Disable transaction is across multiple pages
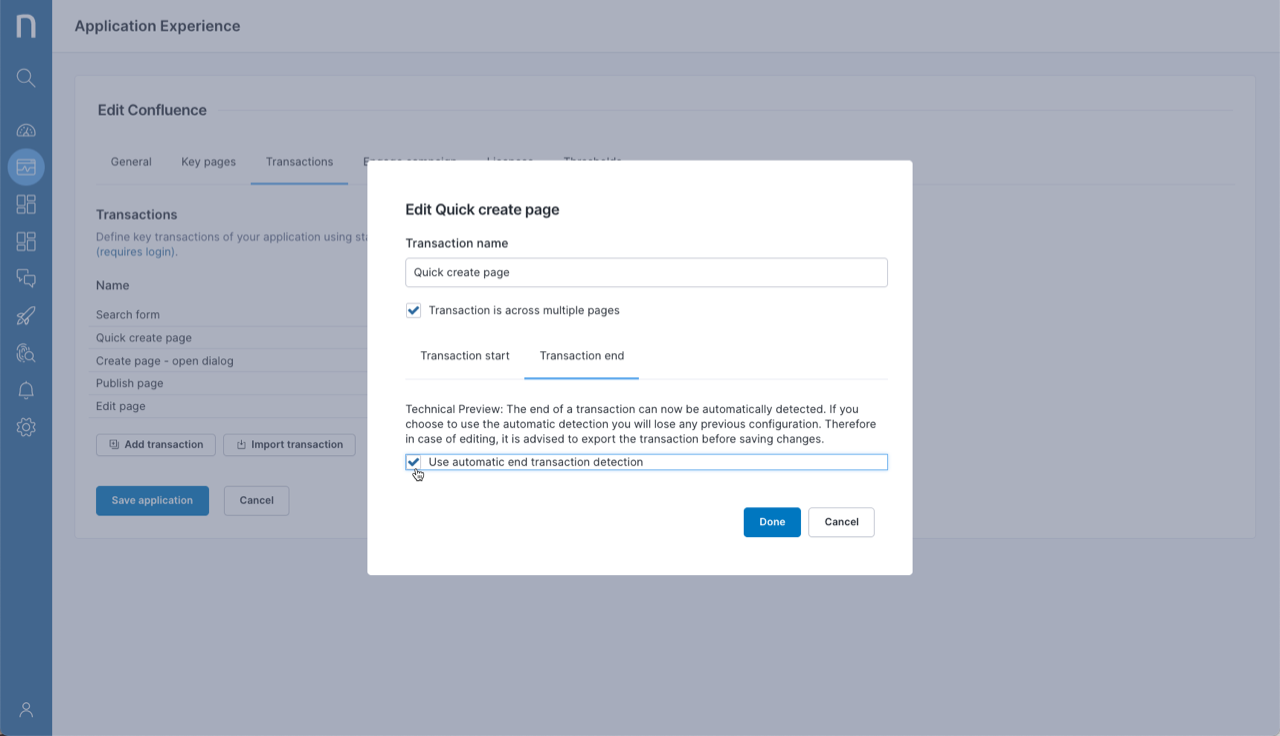 click(413, 310)
